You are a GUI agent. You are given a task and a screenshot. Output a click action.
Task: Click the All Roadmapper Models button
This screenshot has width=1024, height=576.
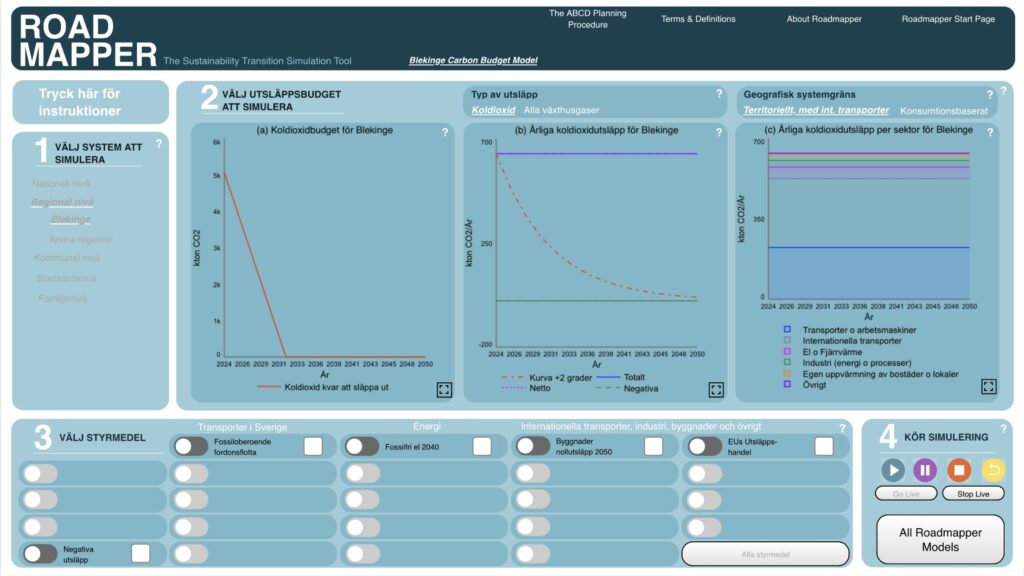point(939,540)
